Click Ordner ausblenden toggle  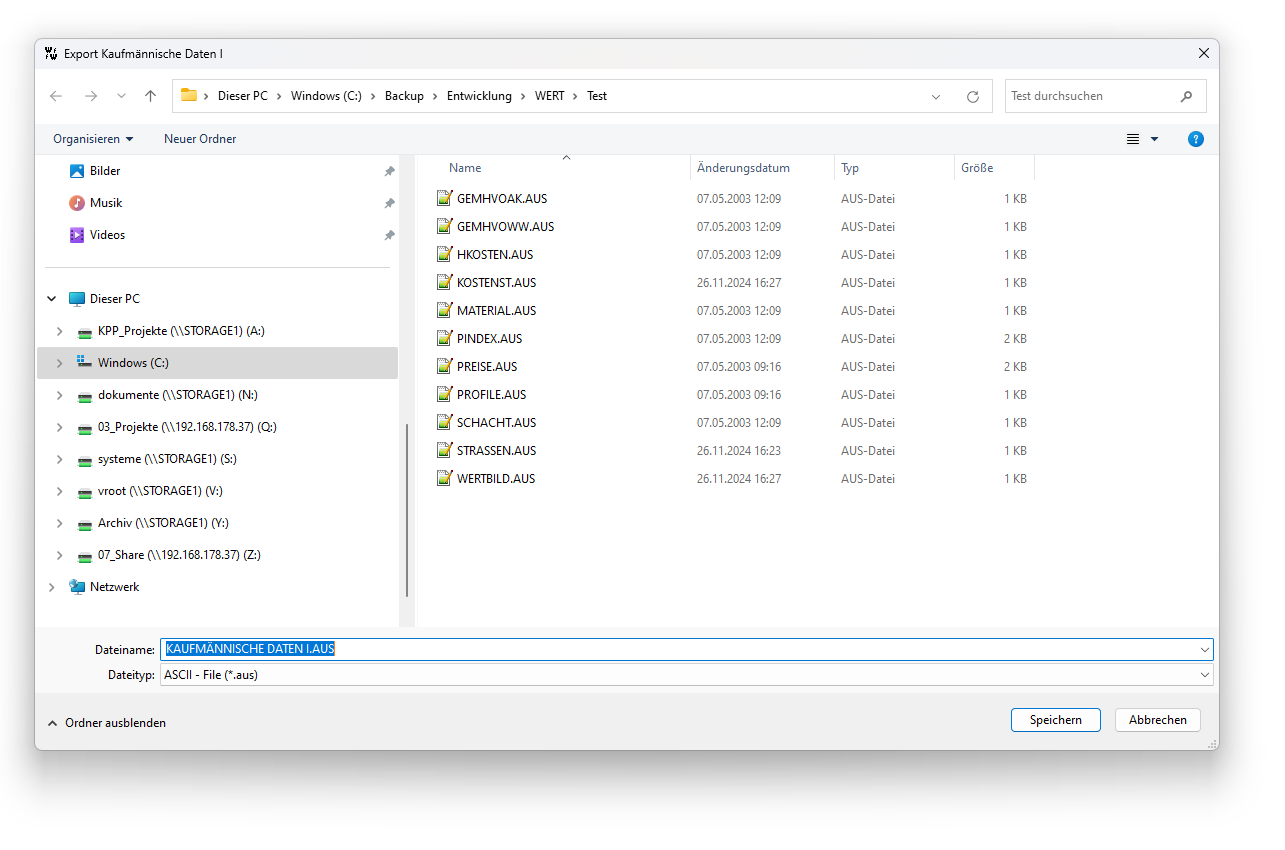pos(106,722)
